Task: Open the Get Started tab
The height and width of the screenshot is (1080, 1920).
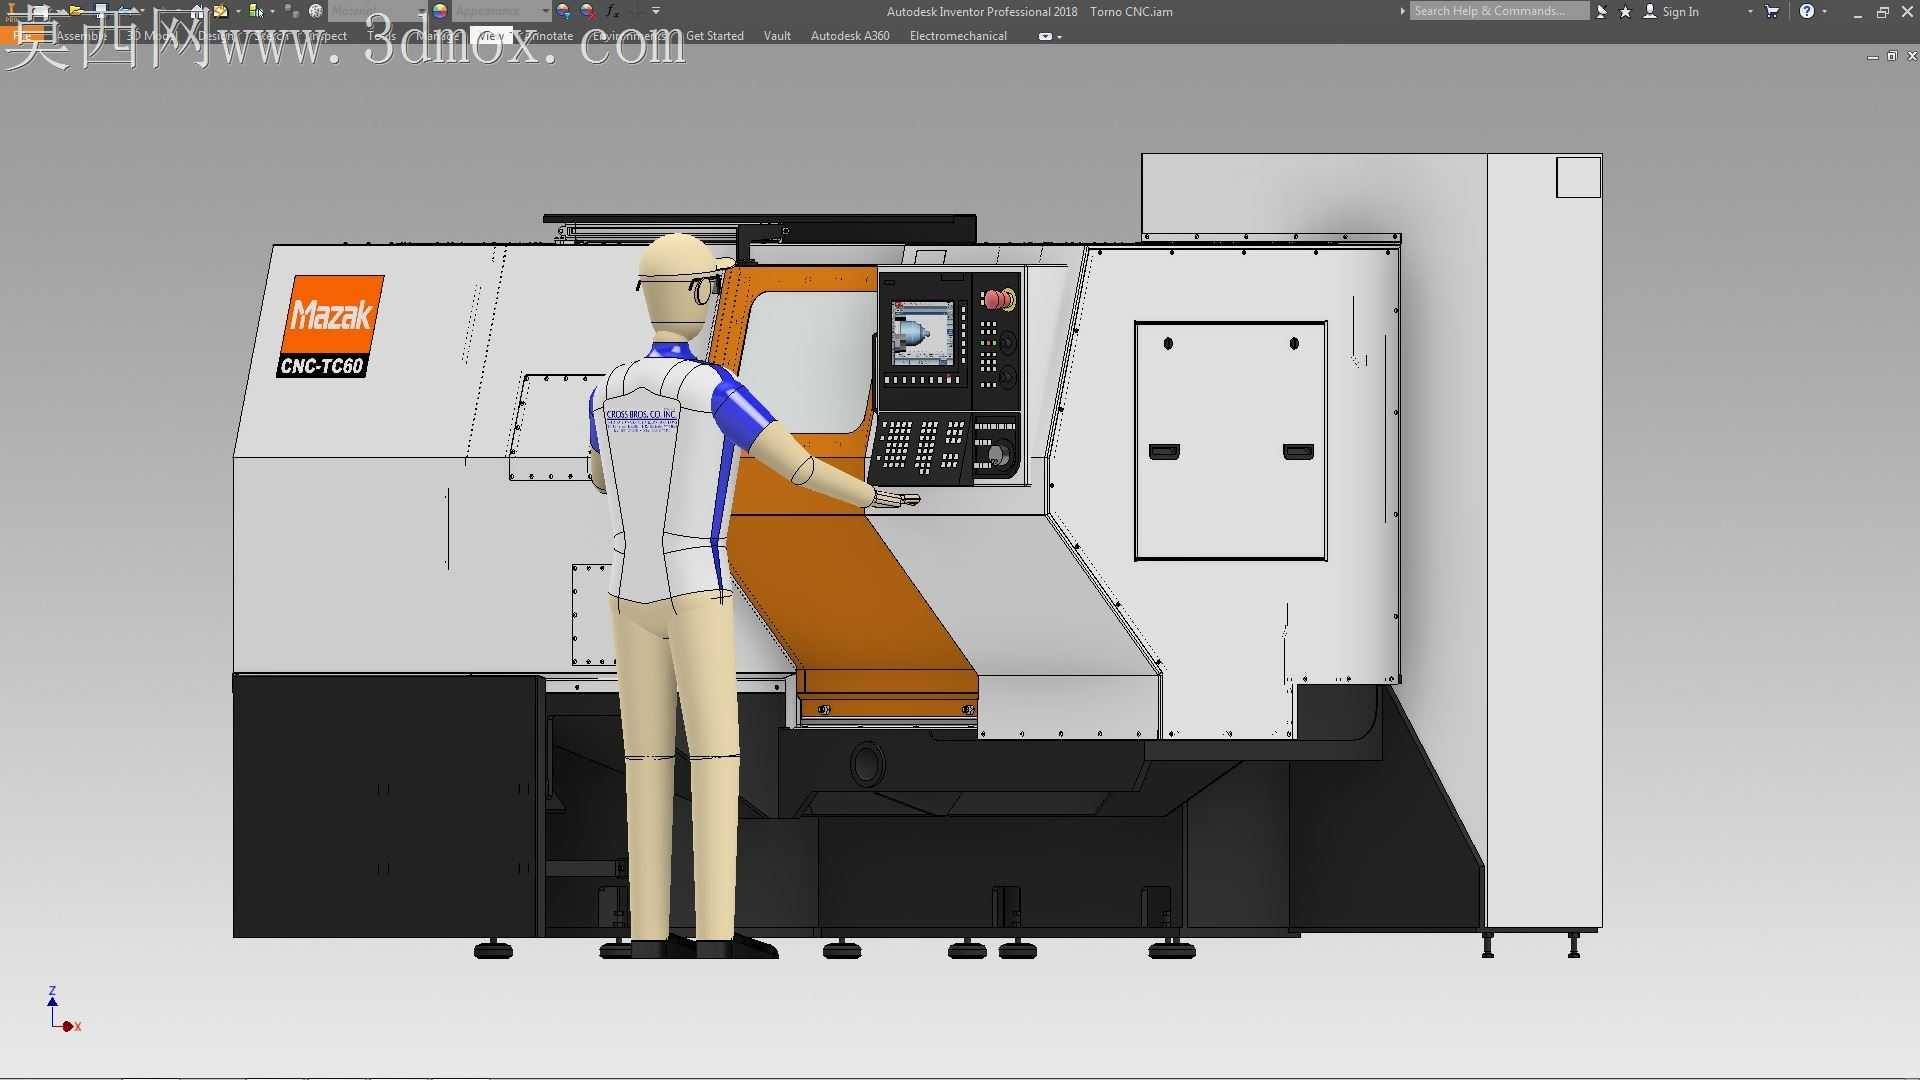Action: pos(715,36)
